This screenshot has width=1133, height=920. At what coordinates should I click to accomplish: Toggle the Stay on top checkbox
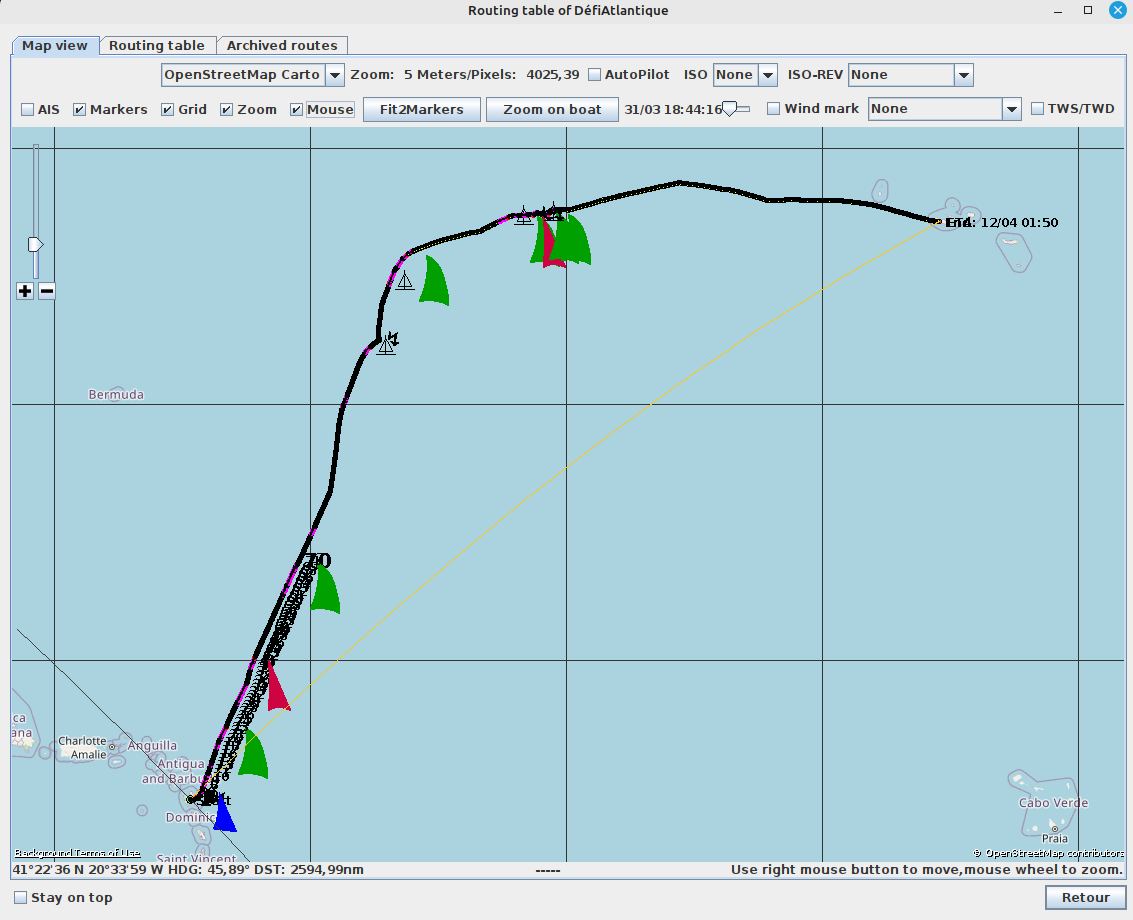(20, 897)
